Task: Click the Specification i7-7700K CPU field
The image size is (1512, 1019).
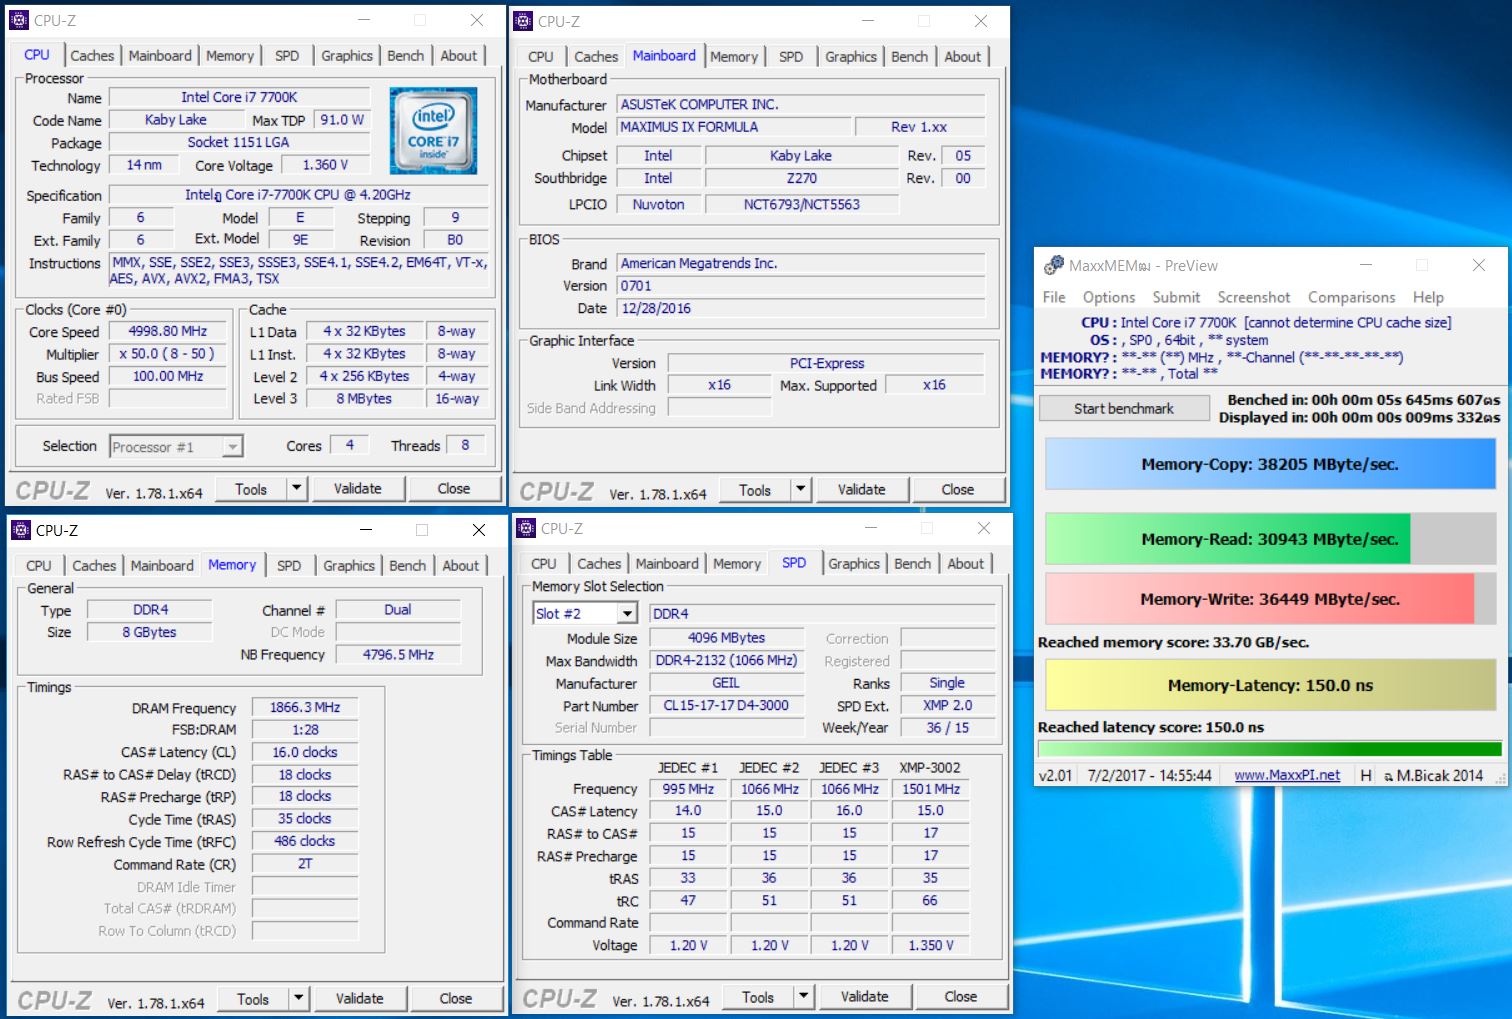Action: tap(298, 195)
